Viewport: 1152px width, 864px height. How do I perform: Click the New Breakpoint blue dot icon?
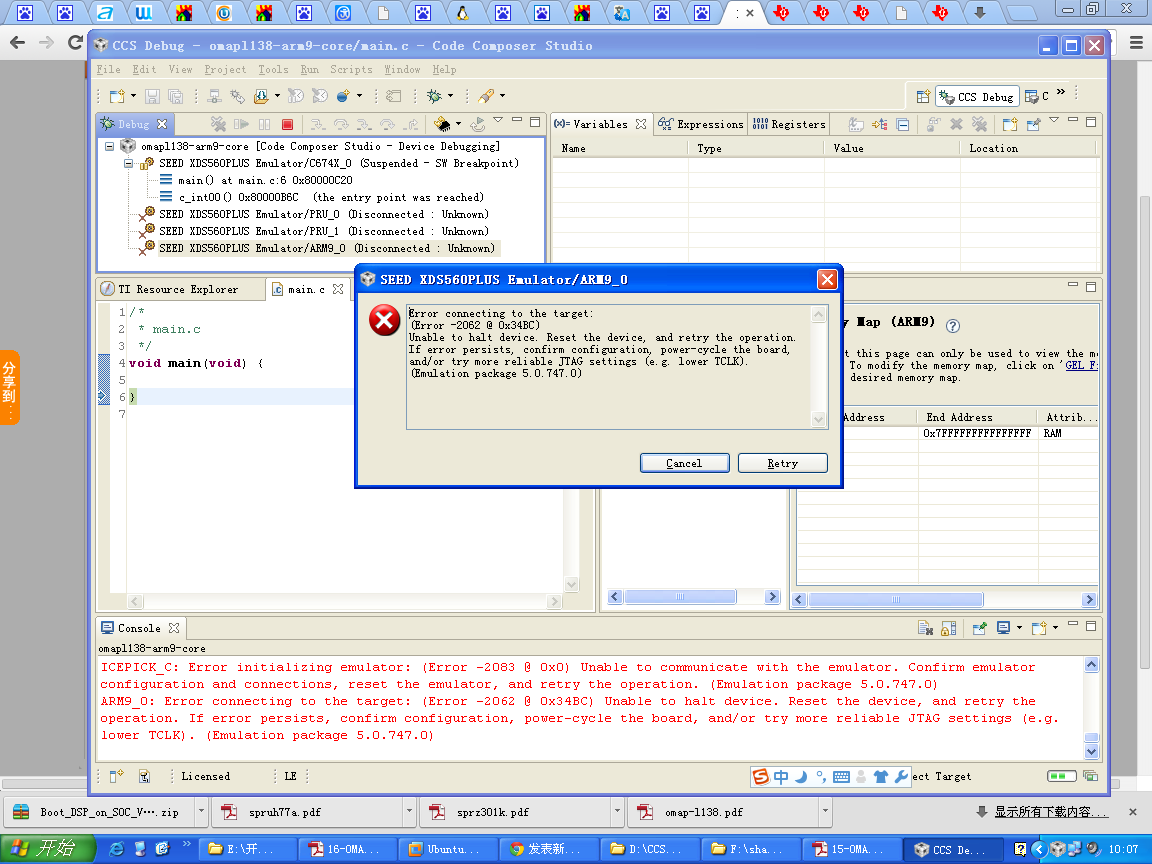pos(342,96)
